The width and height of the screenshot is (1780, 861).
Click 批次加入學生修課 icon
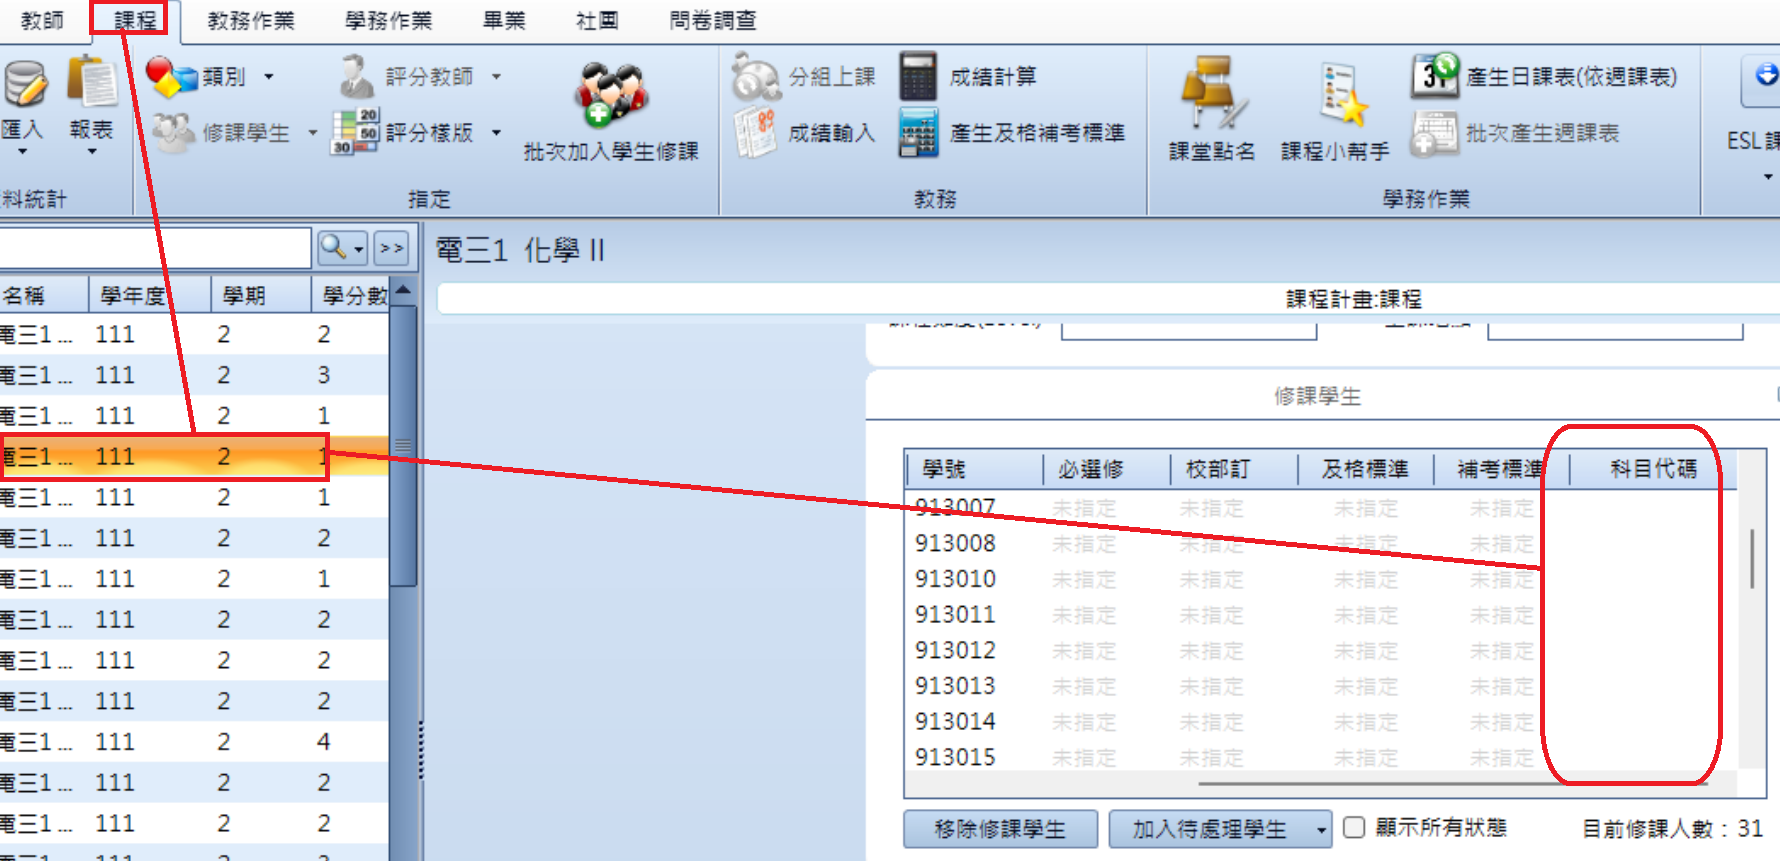(x=611, y=96)
